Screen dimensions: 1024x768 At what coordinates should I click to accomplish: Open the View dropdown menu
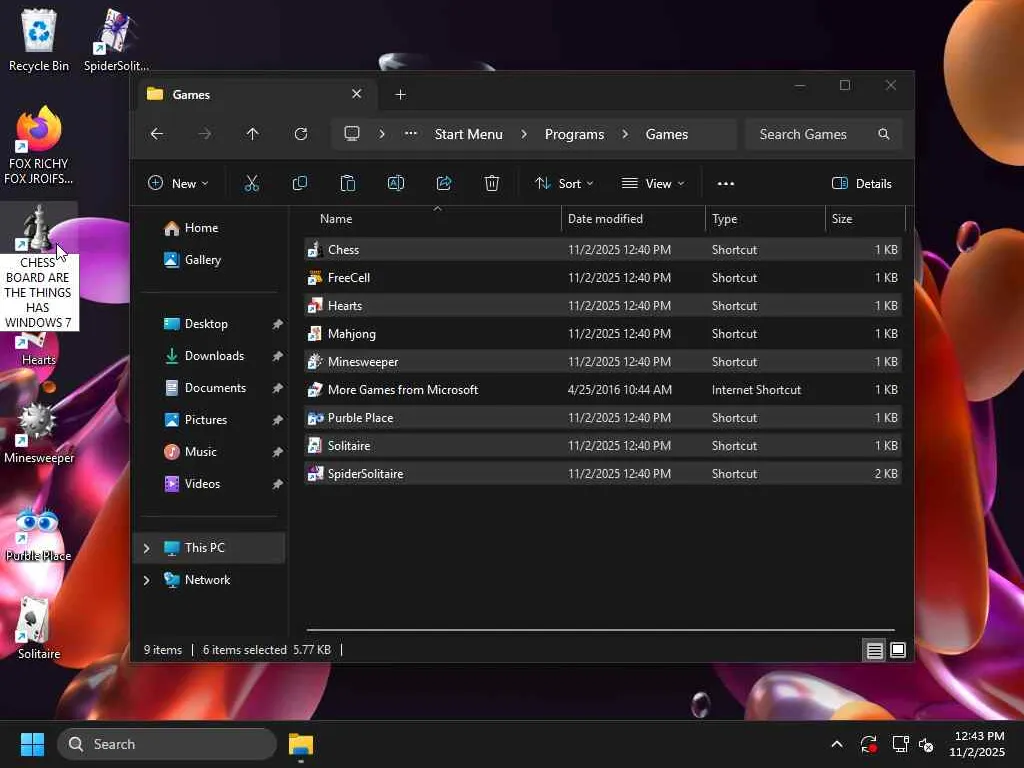653,184
